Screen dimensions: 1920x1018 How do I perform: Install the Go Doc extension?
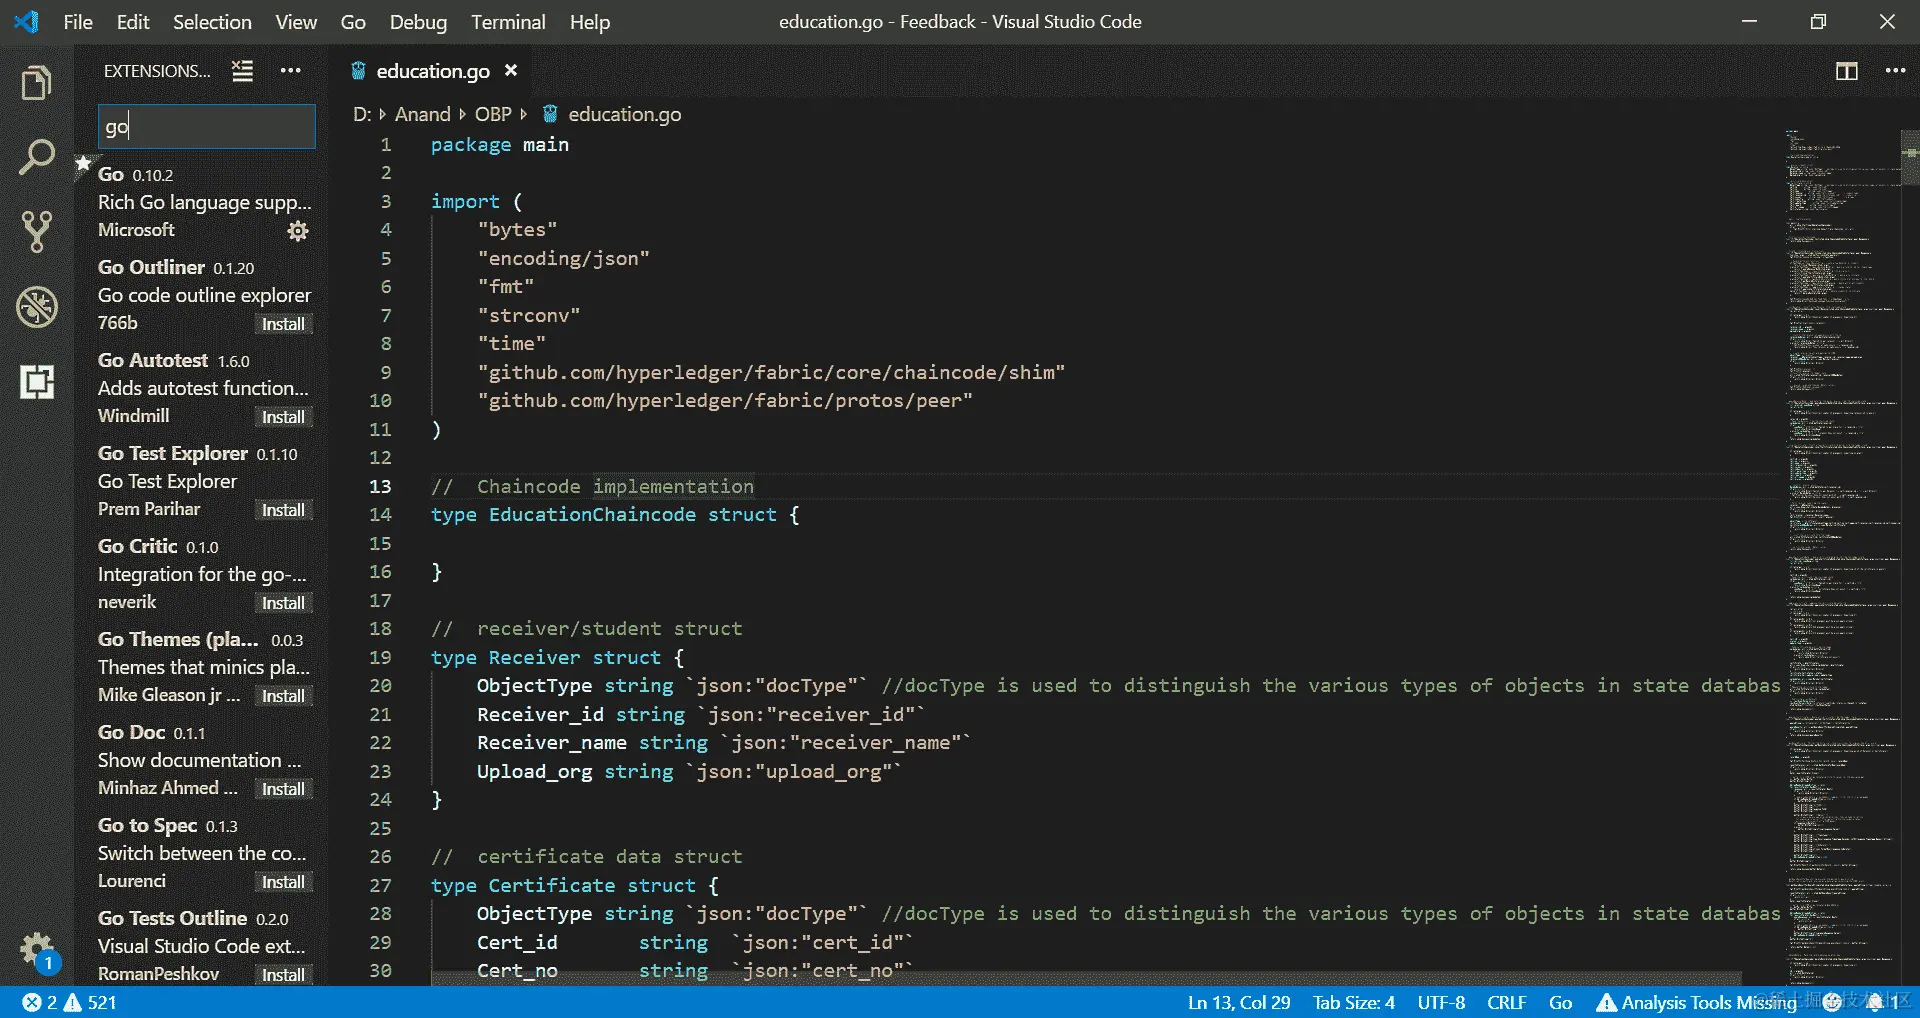pos(283,789)
